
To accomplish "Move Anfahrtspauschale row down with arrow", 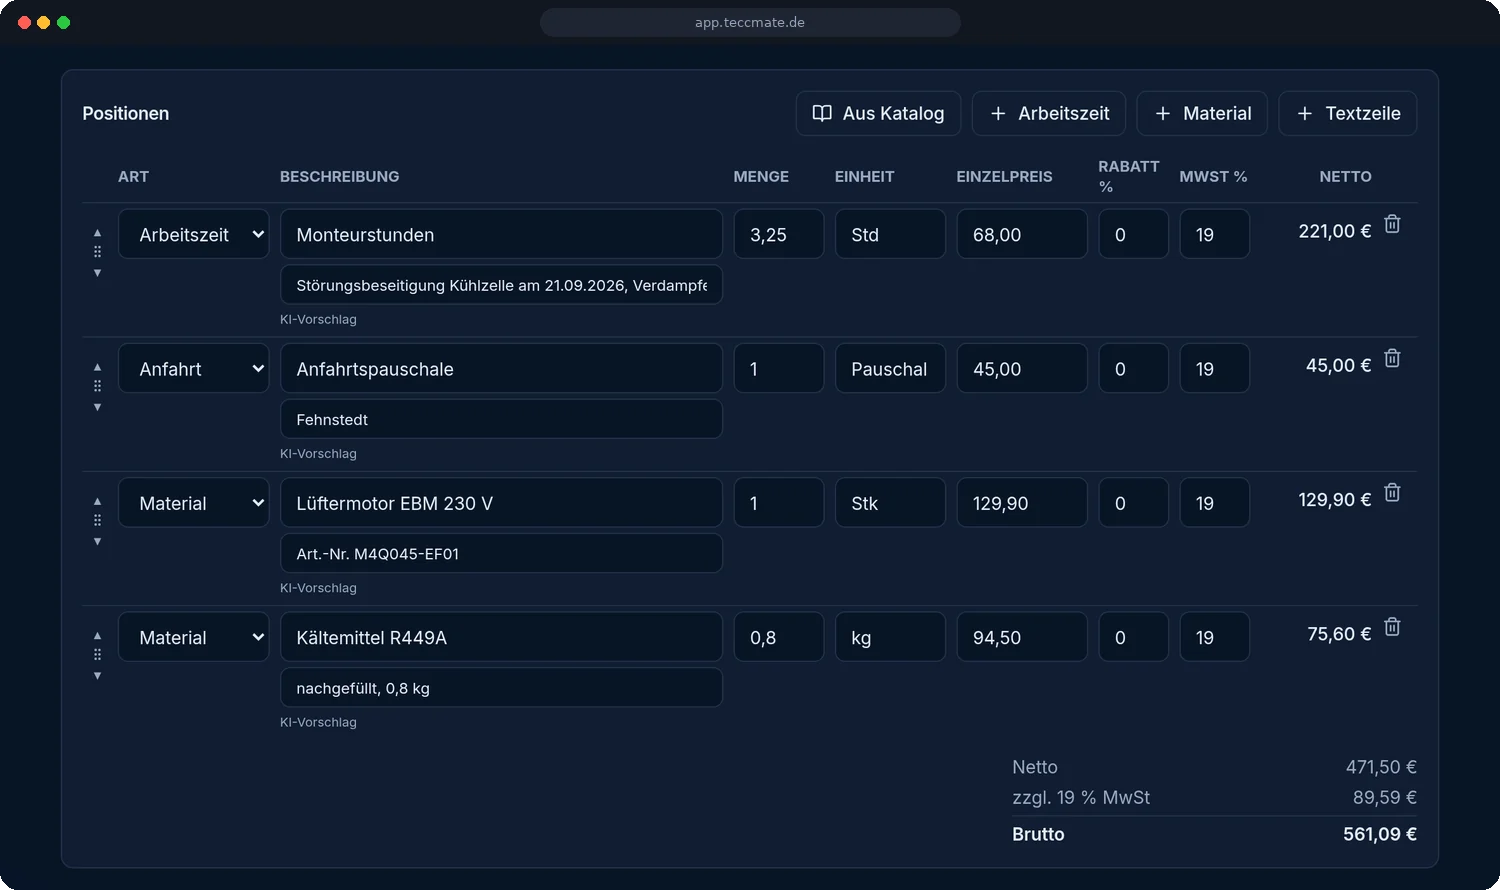I will (97, 407).
